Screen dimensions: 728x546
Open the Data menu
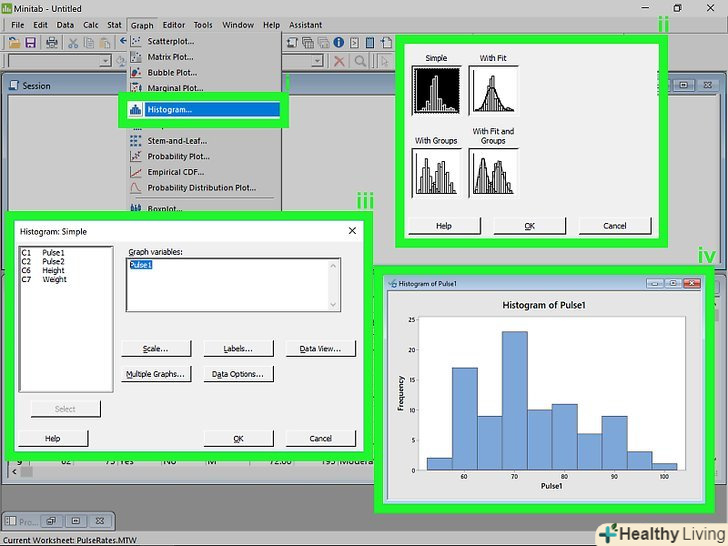[x=65, y=25]
